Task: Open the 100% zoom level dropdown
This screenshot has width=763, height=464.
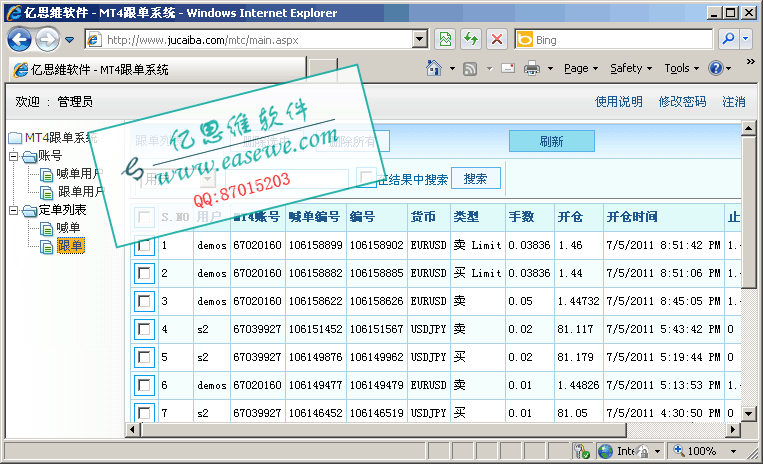Action: (733, 451)
